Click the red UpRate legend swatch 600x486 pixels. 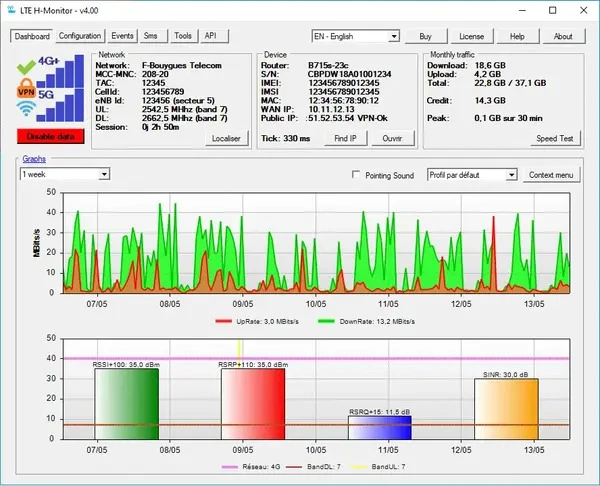pyautogui.click(x=222, y=322)
